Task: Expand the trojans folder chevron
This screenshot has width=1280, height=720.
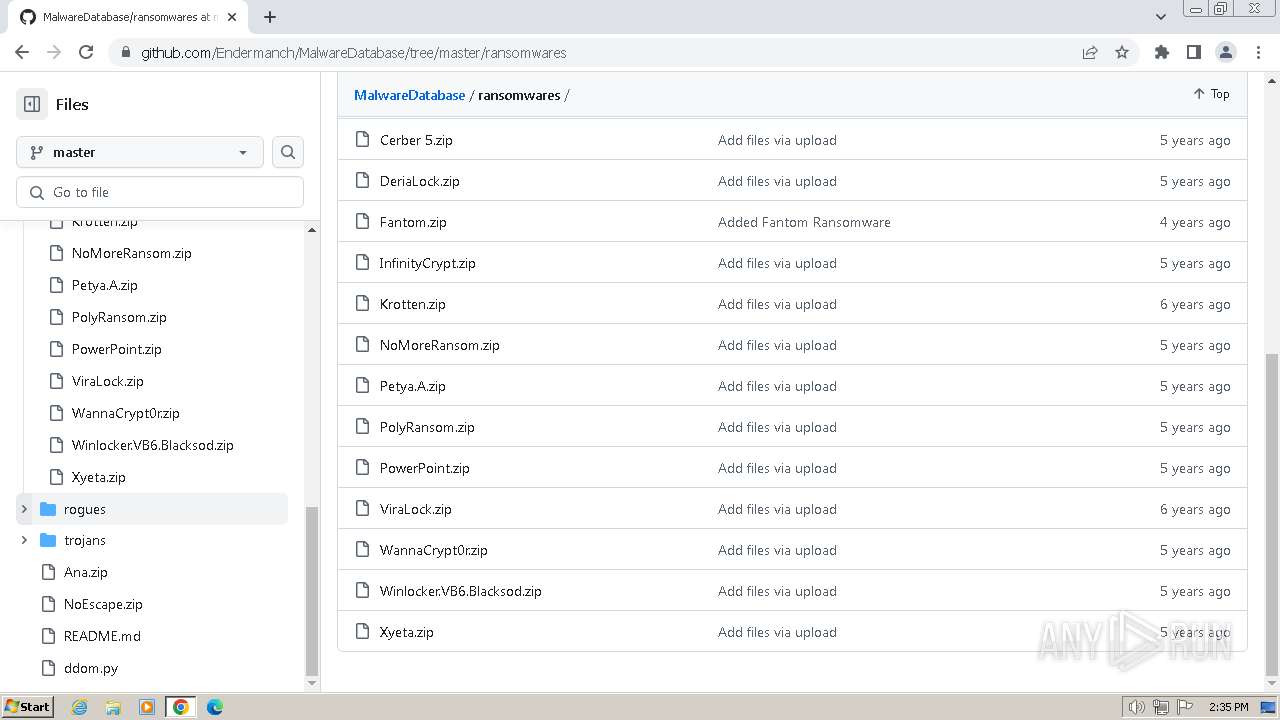Action: [24, 540]
